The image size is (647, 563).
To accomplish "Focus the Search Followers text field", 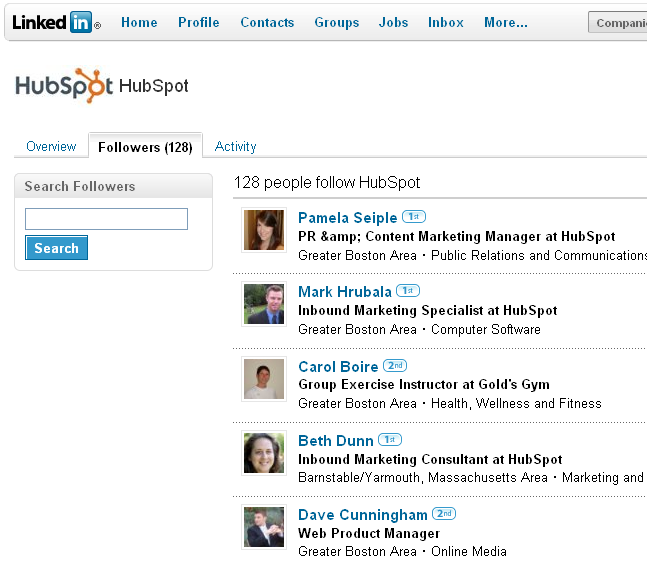I will 106,219.
